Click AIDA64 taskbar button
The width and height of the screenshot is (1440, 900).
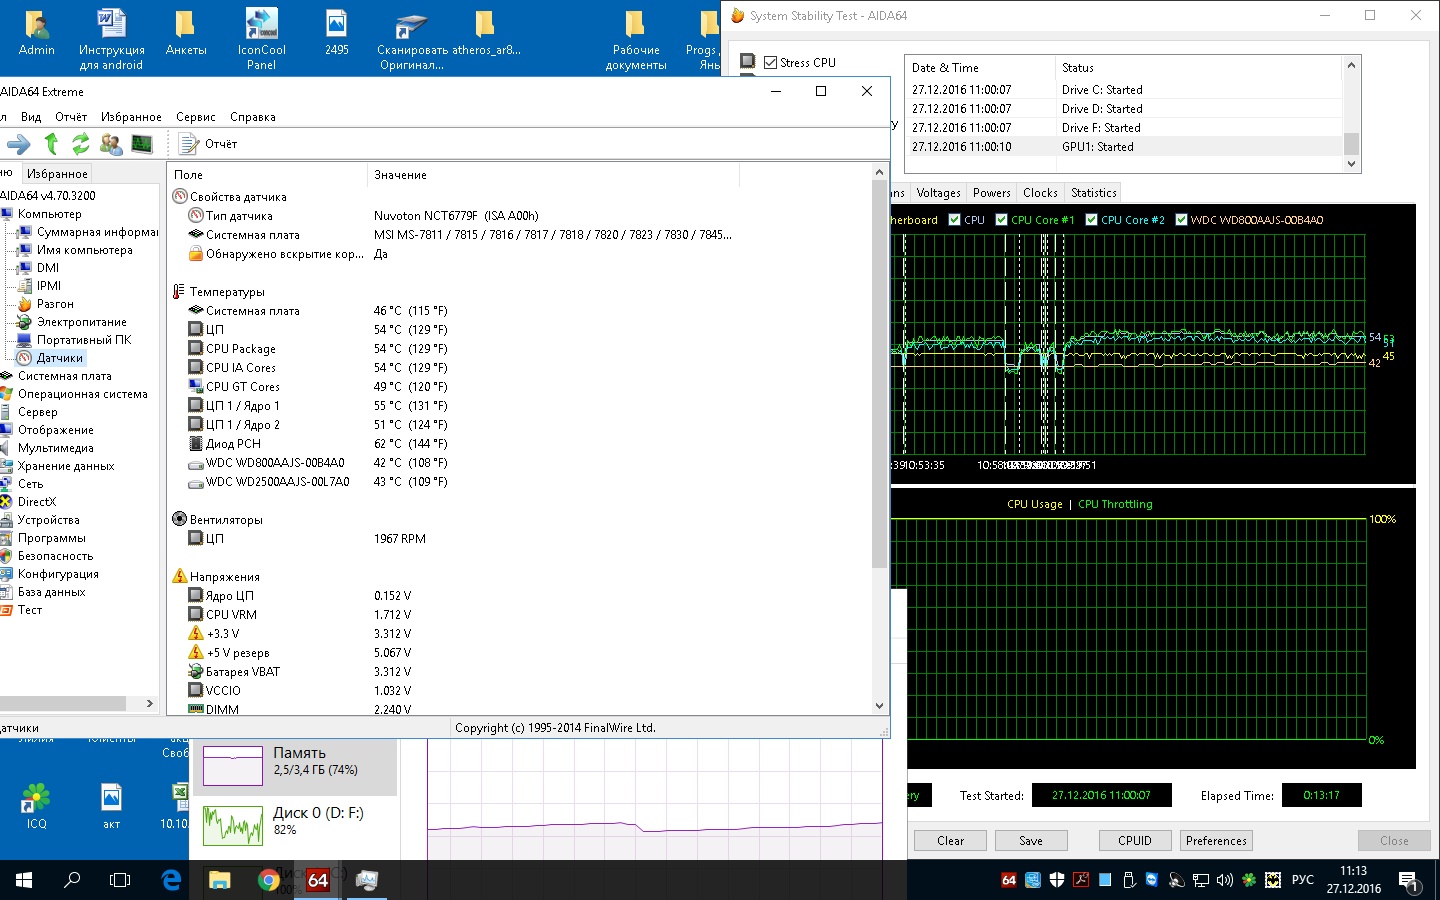tap(318, 880)
